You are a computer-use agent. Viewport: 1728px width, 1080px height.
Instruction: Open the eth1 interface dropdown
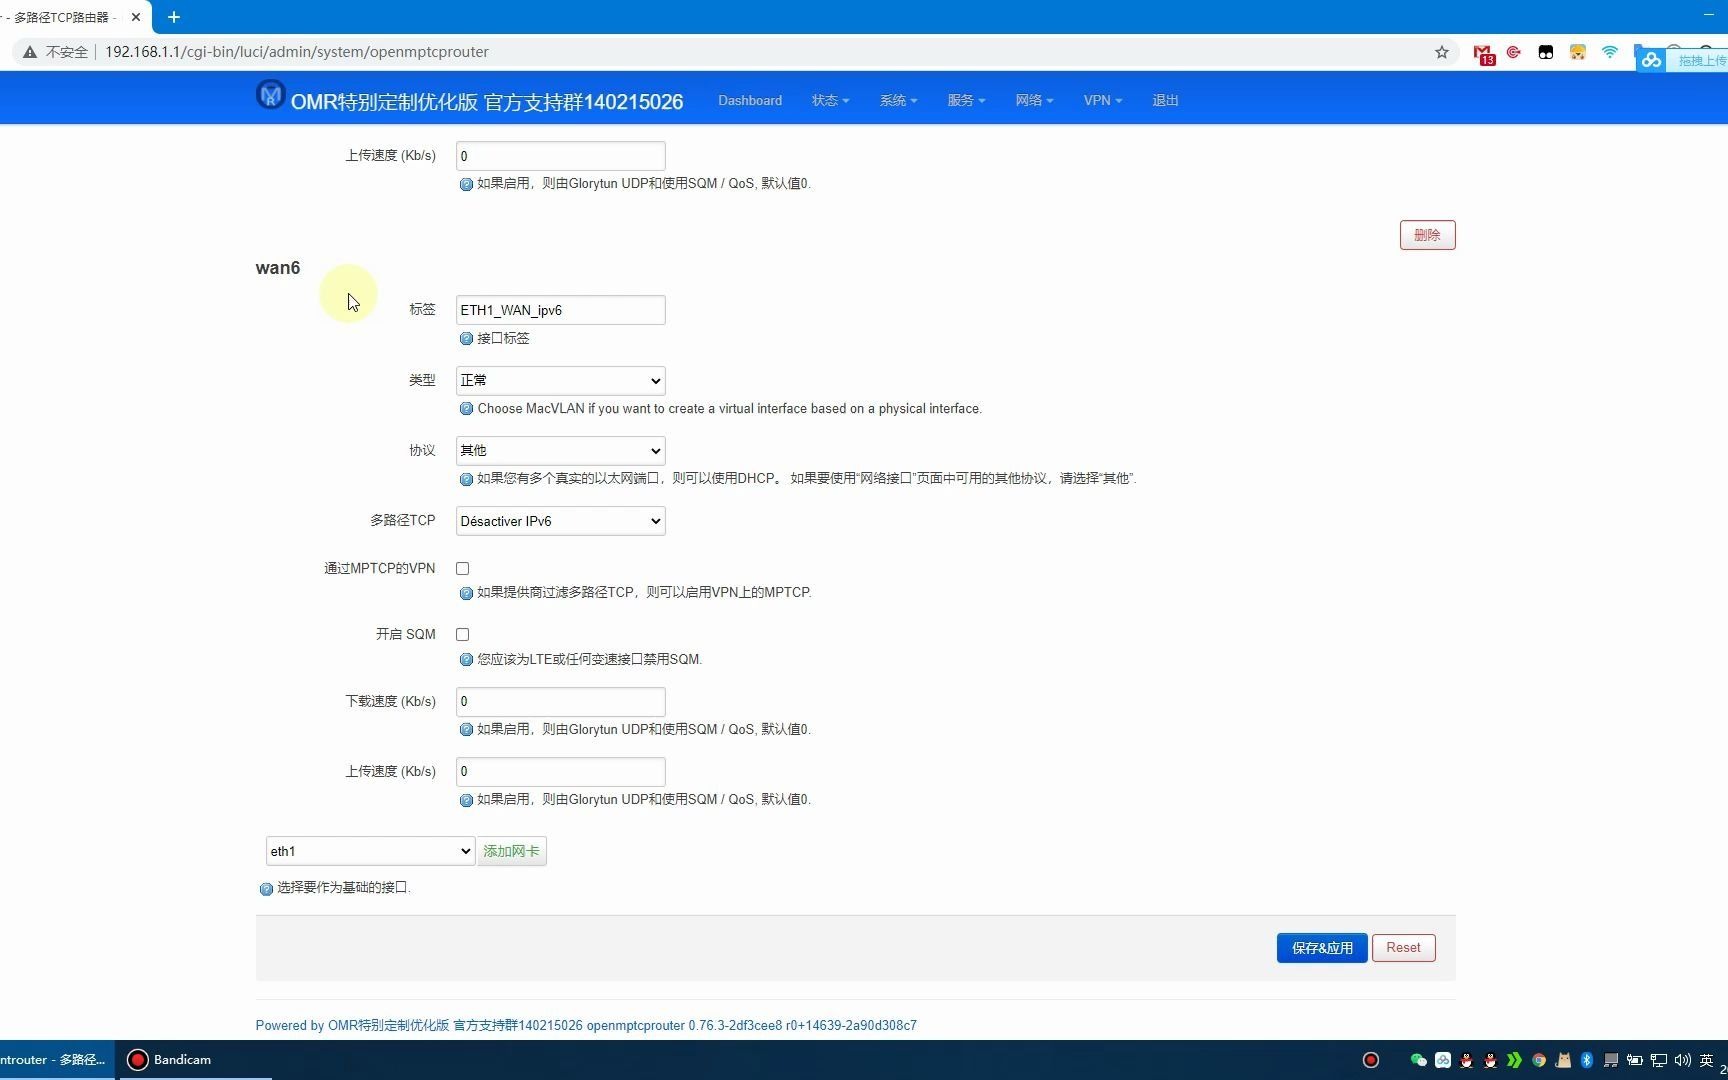click(x=370, y=852)
